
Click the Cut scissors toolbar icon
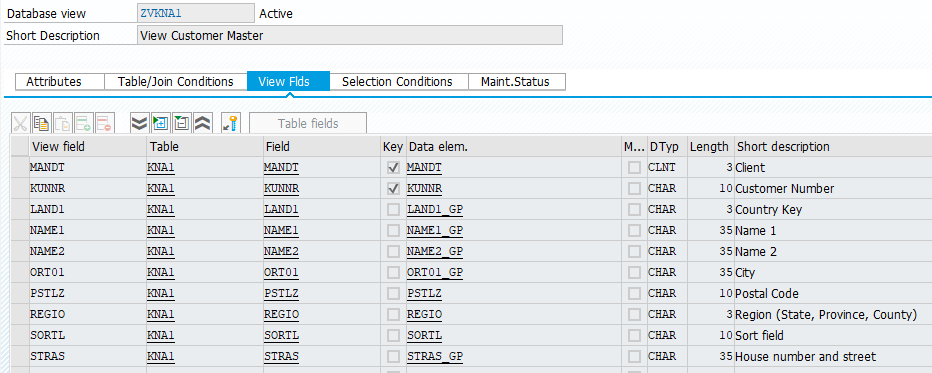(21, 124)
